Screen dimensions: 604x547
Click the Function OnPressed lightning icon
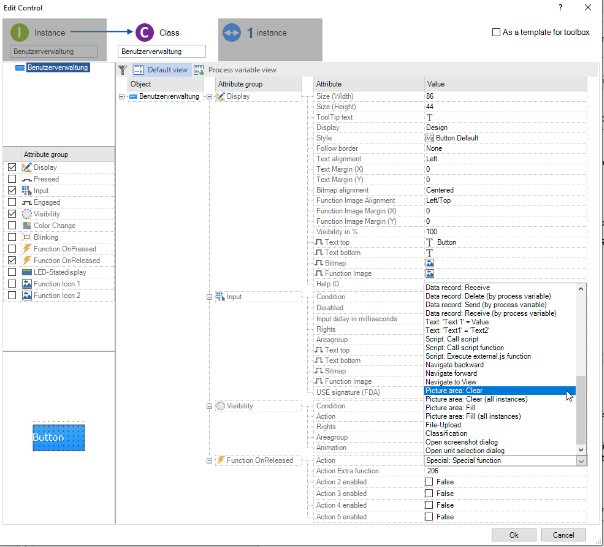(27, 249)
